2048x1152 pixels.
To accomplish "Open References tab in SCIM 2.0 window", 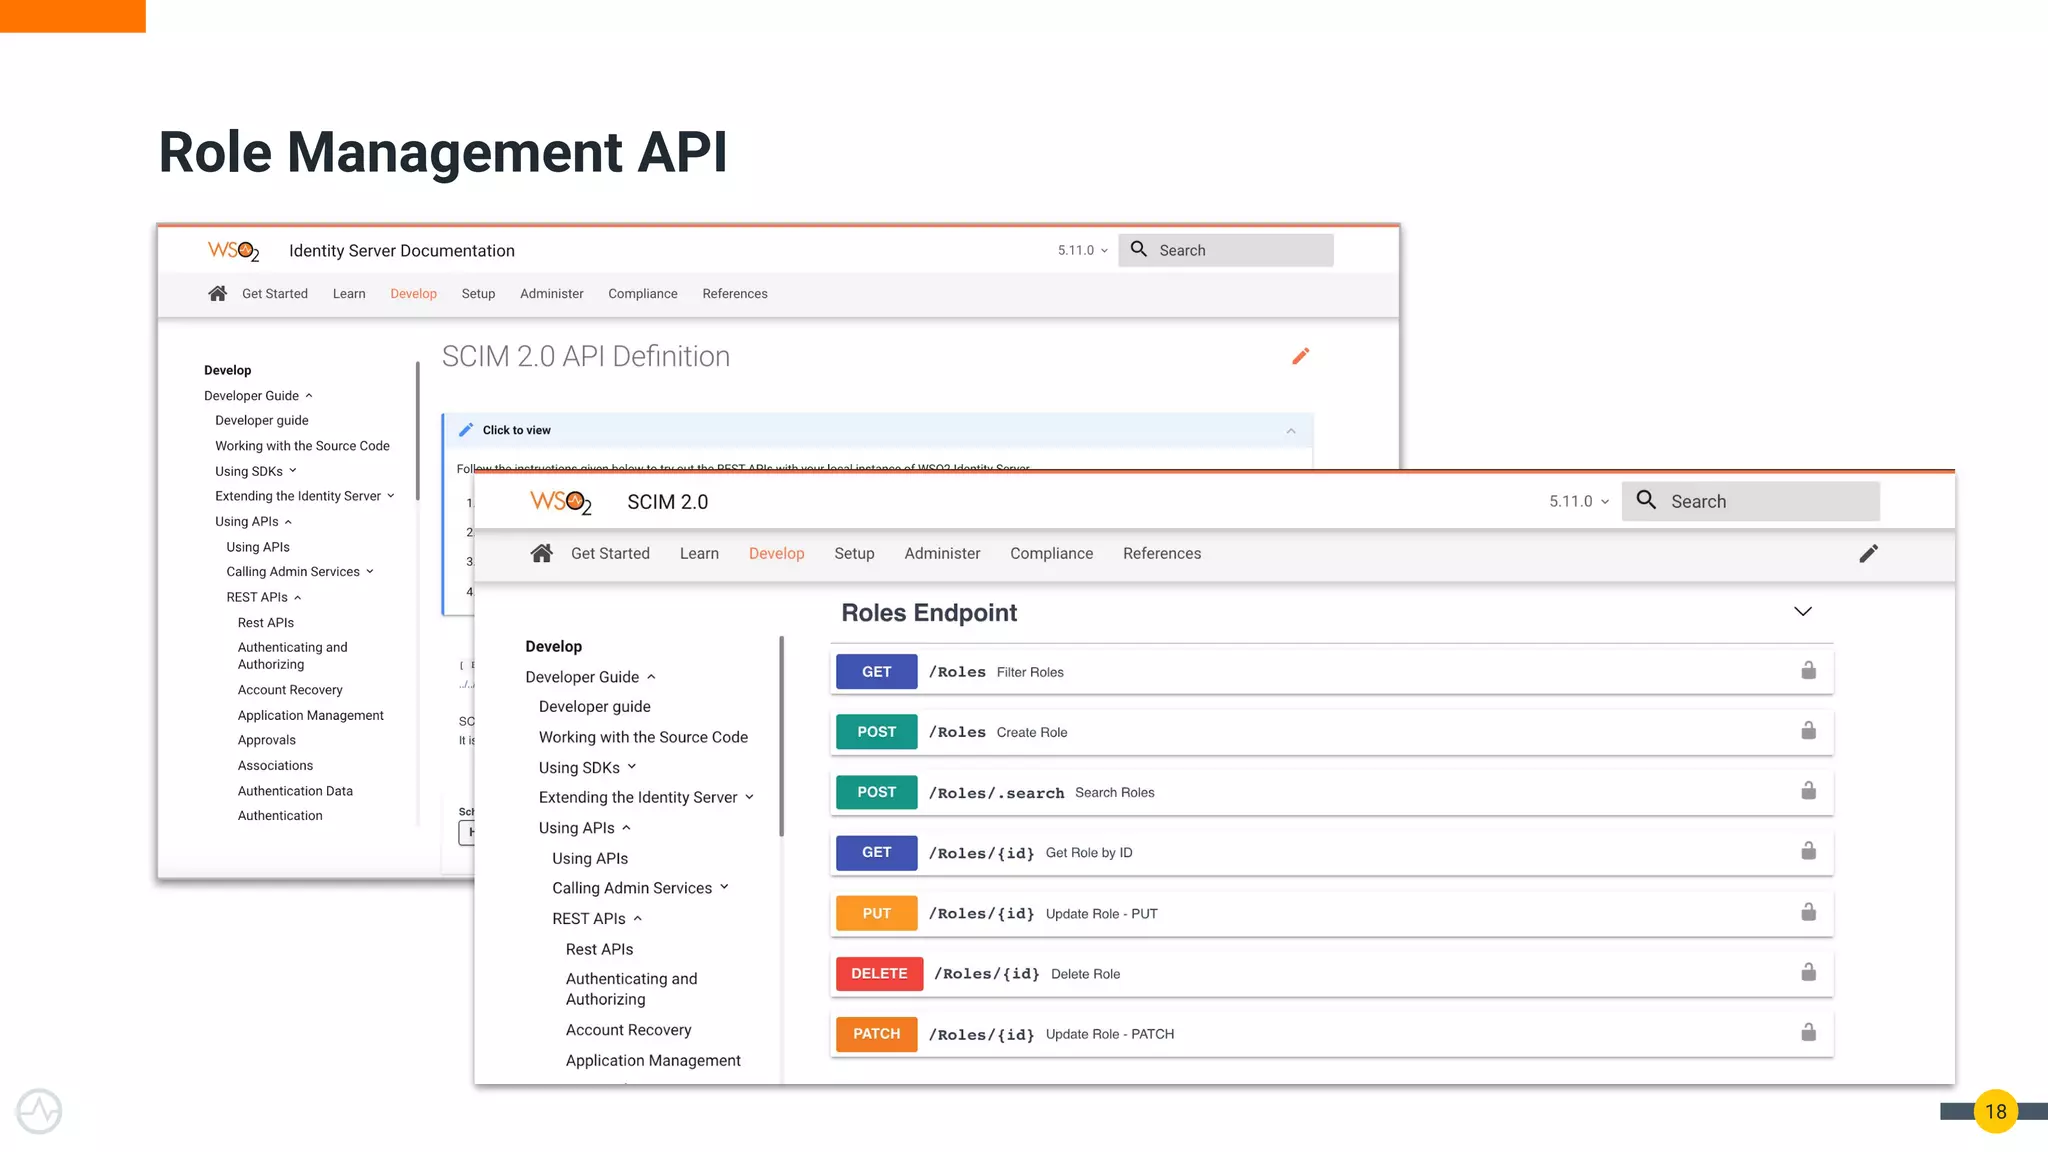I will [x=1162, y=553].
